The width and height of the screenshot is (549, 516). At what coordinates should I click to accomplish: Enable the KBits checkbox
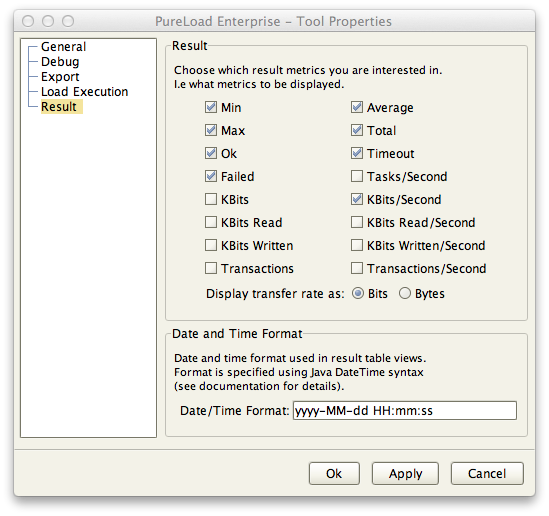pos(211,199)
